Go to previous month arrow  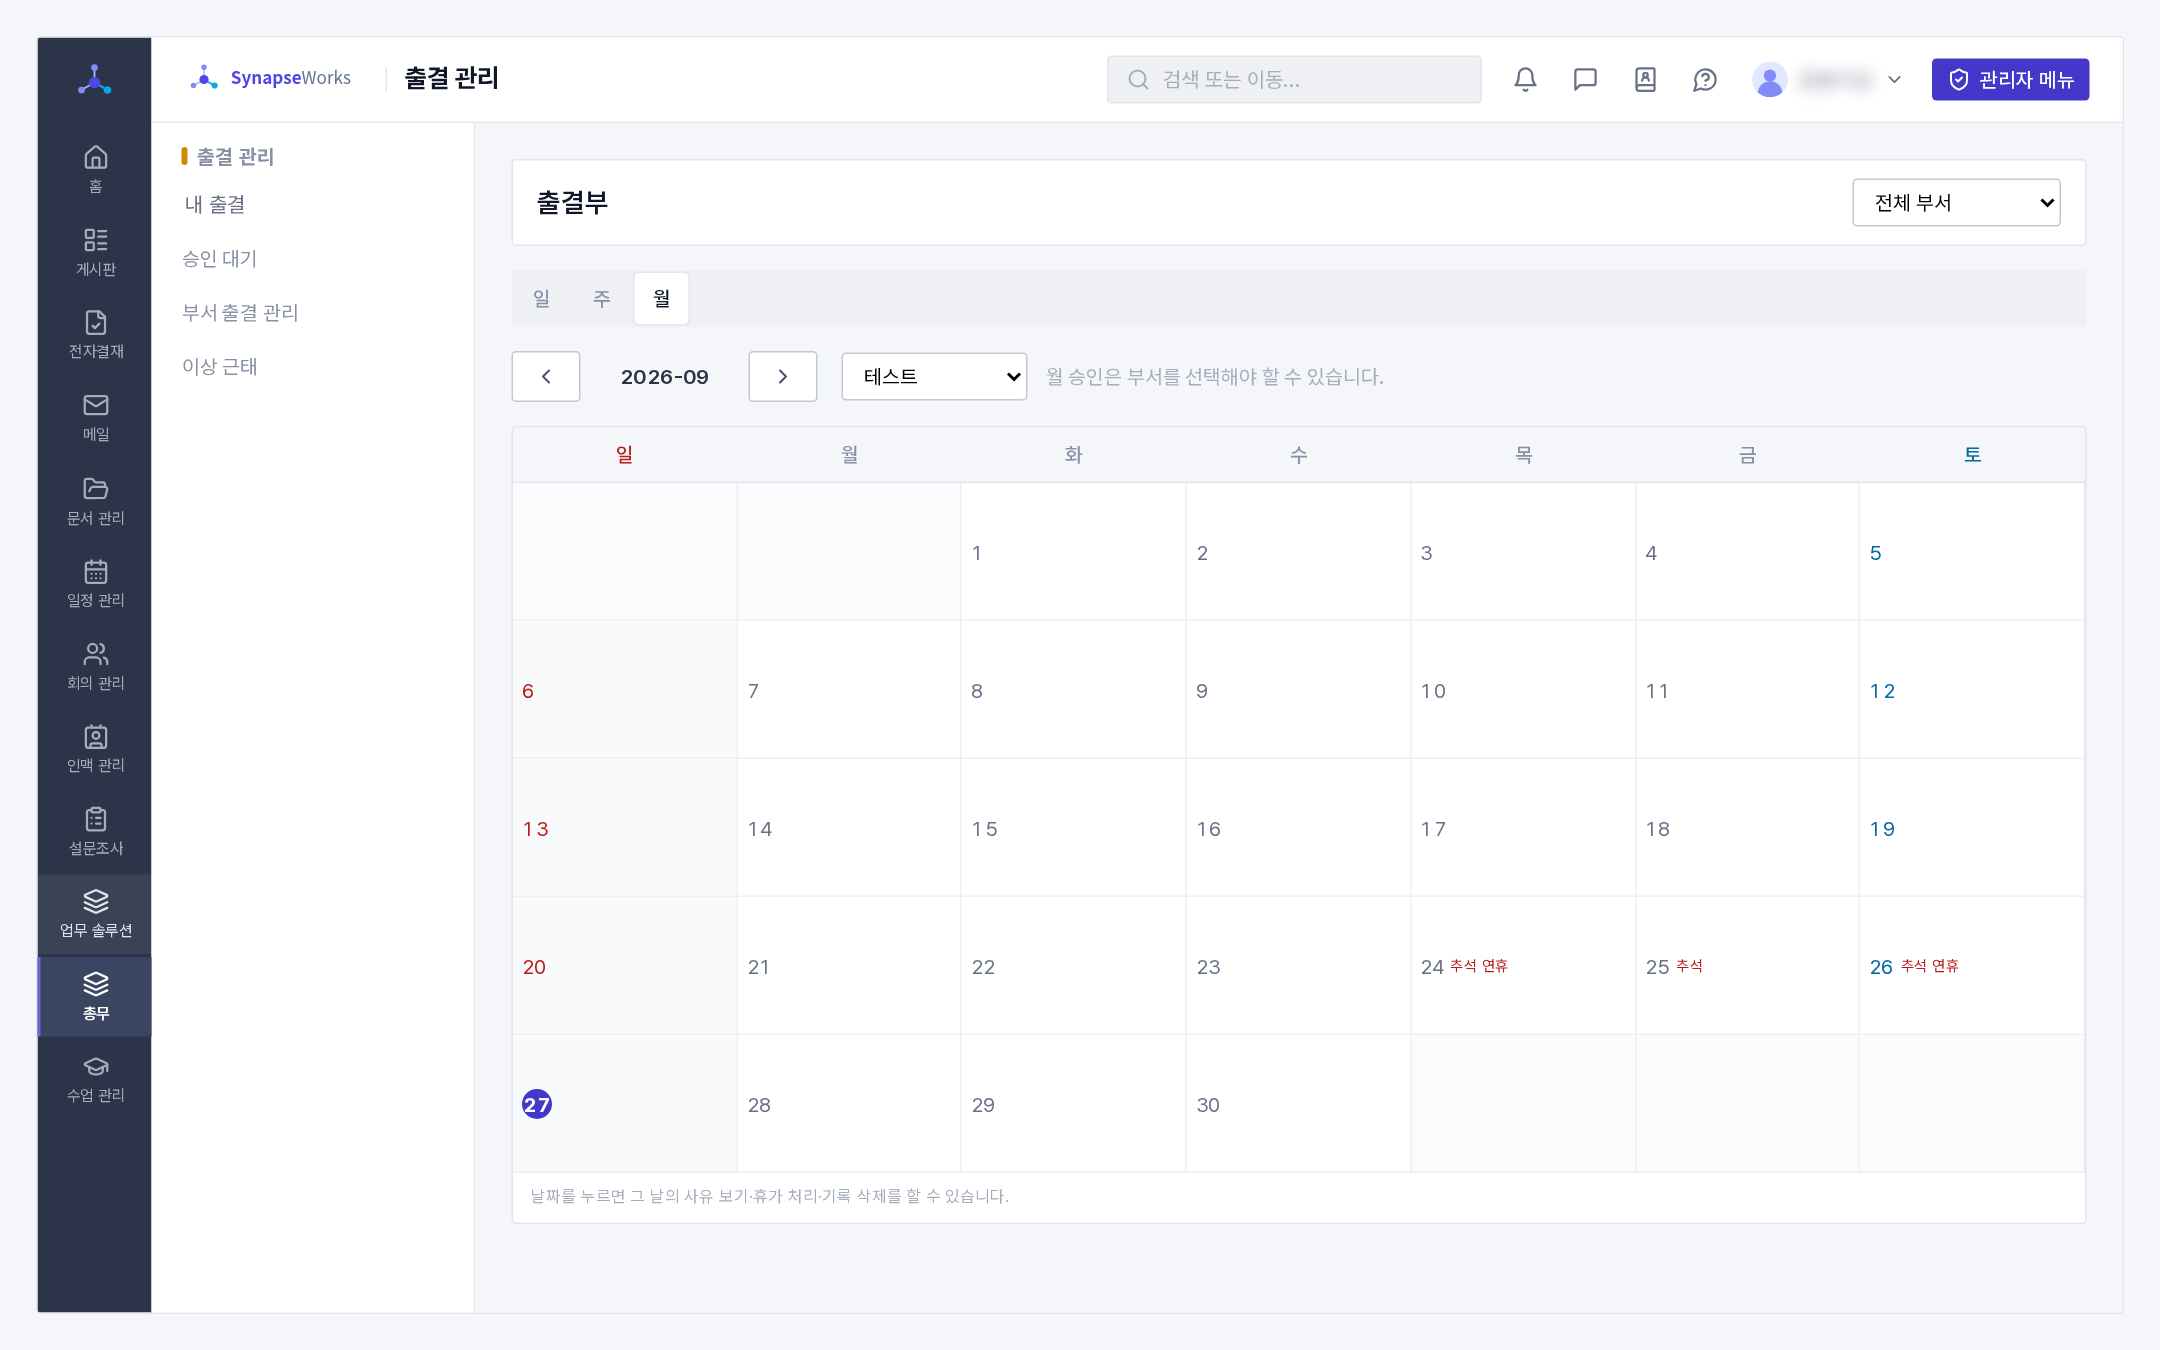[x=546, y=376]
